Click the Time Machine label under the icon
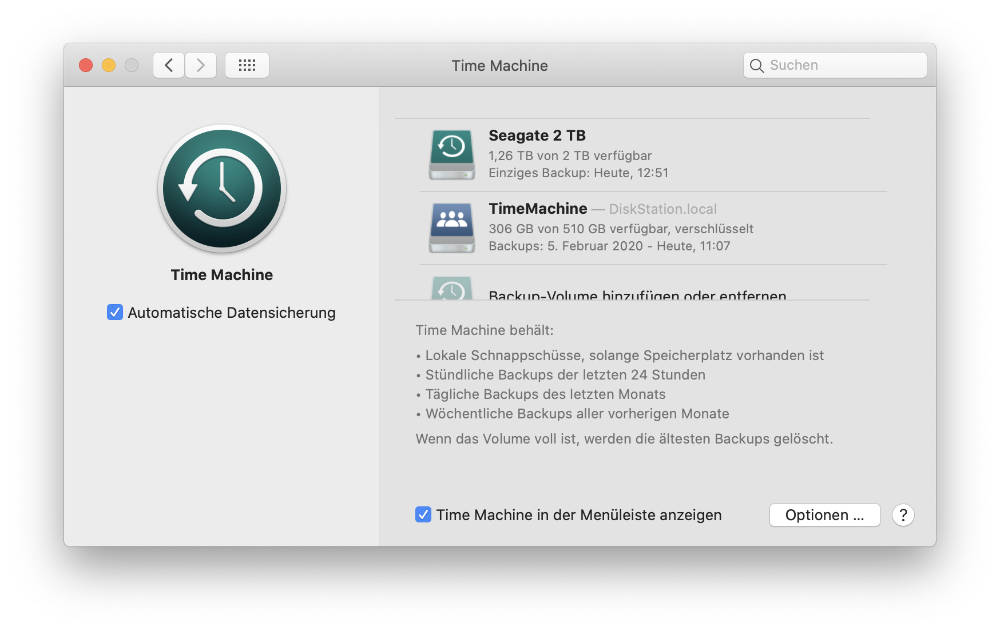Screen dimensions: 1000x631 (x=222, y=275)
